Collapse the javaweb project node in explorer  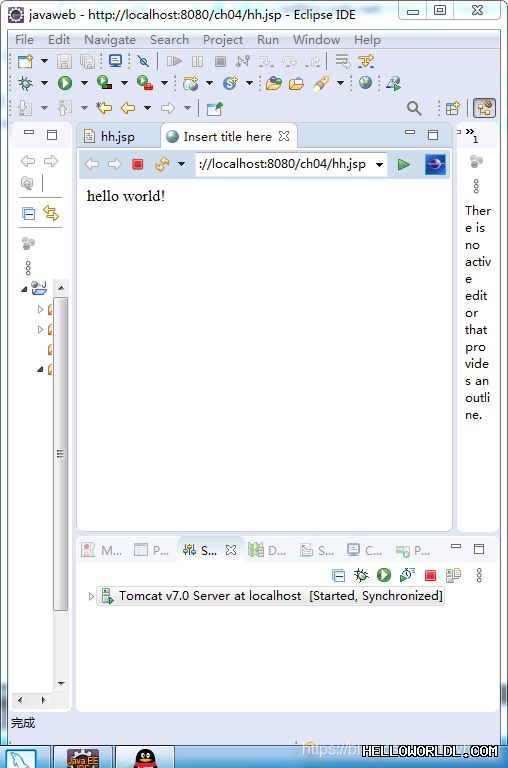(x=24, y=289)
